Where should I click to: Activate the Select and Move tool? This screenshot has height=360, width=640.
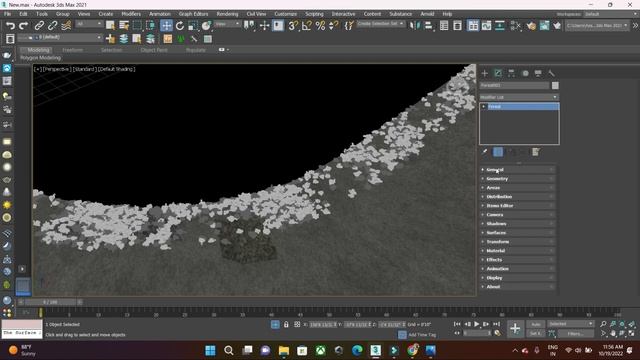(166, 26)
